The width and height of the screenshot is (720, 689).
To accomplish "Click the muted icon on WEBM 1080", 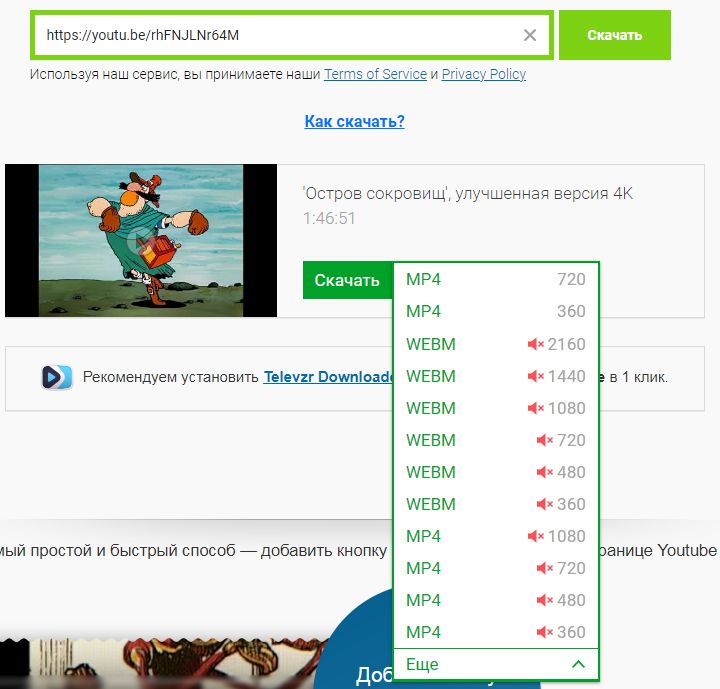I will tap(536, 408).
